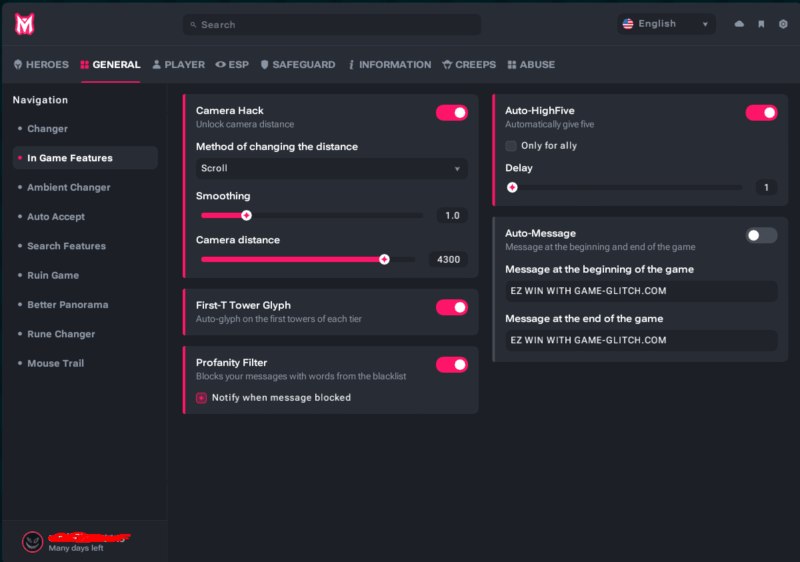Go to the ESP tab
Image resolution: width=800 pixels, height=562 pixels.
232,64
